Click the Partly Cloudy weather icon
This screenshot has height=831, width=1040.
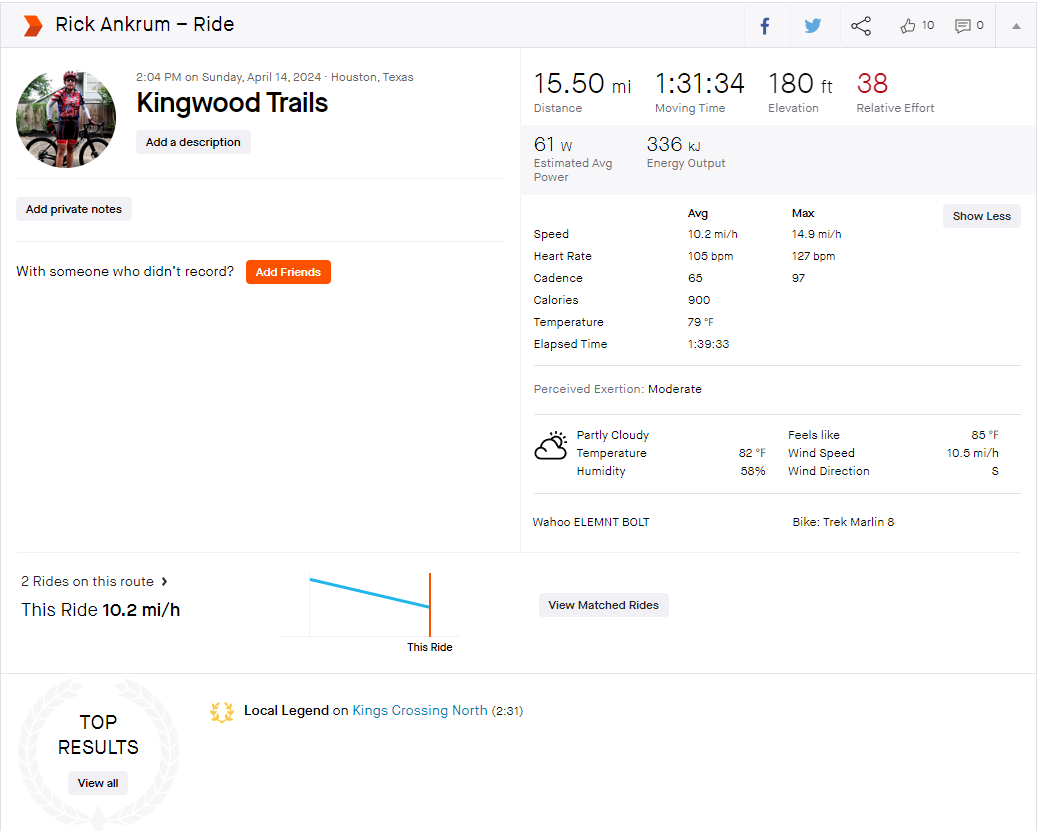(x=551, y=446)
